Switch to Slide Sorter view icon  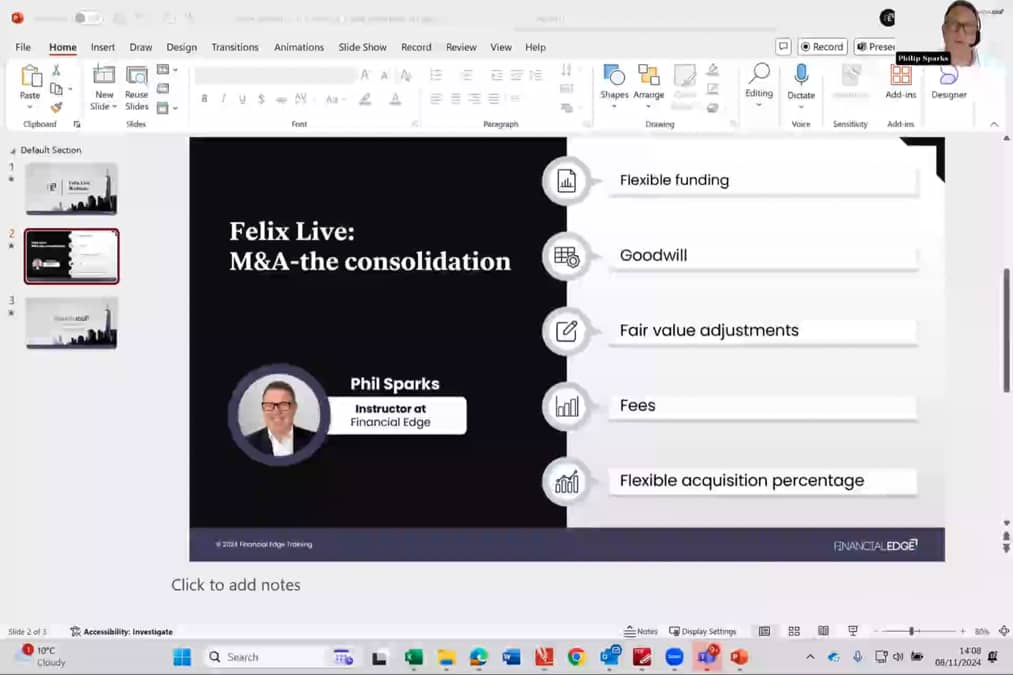point(794,631)
